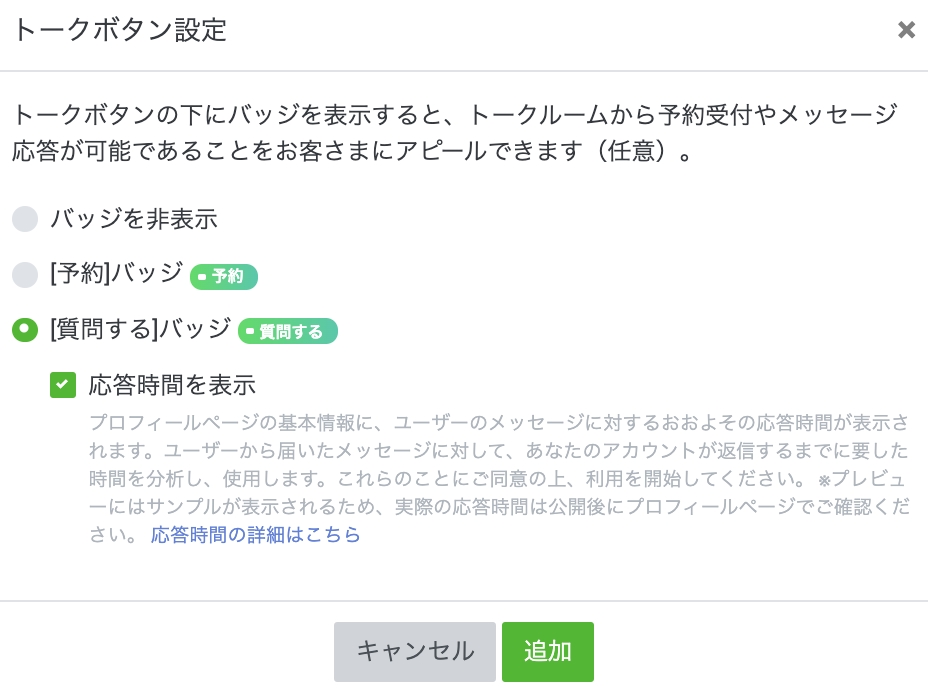Click the バッジを非表示 label text
928x692 pixels.
[134, 219]
